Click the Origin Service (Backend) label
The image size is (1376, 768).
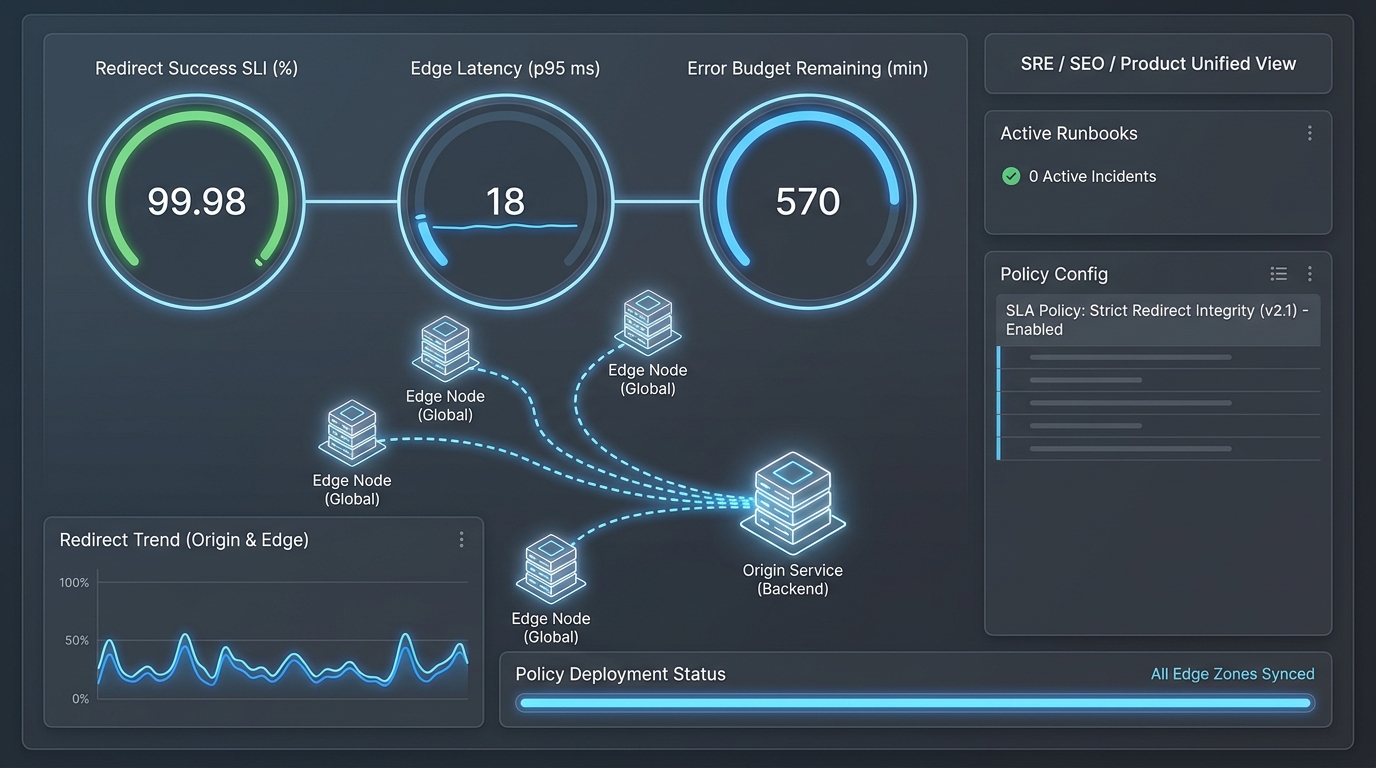[792, 579]
